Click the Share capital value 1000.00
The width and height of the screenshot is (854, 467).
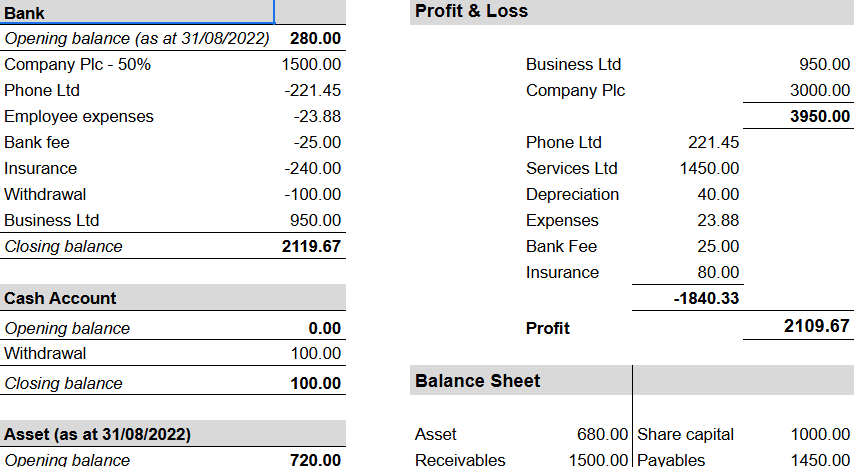click(798, 434)
